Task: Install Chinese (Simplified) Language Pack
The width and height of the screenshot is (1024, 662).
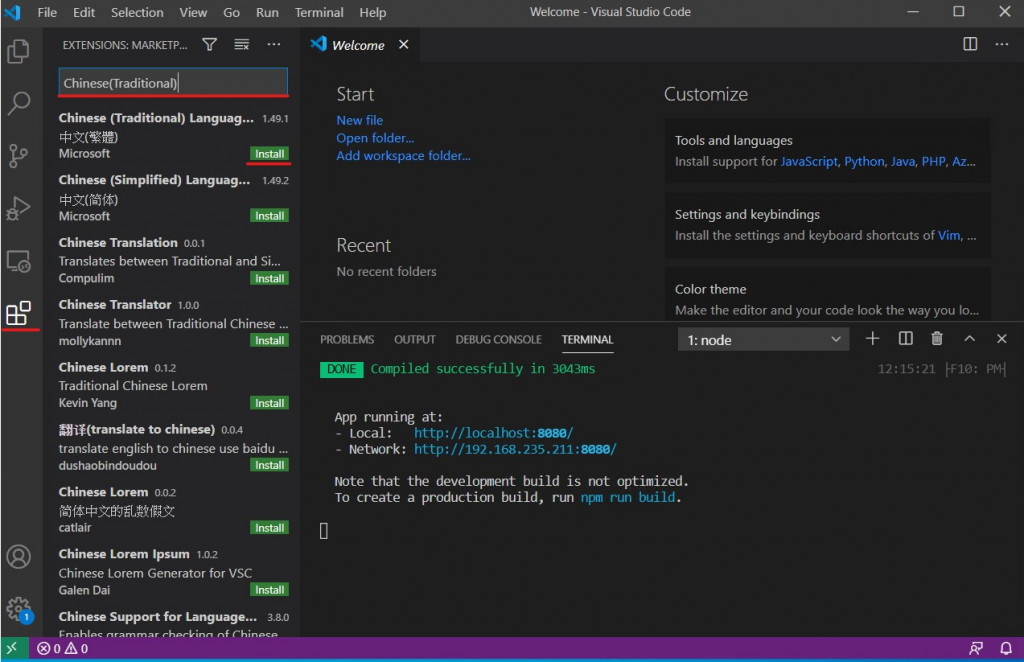Action: [269, 215]
